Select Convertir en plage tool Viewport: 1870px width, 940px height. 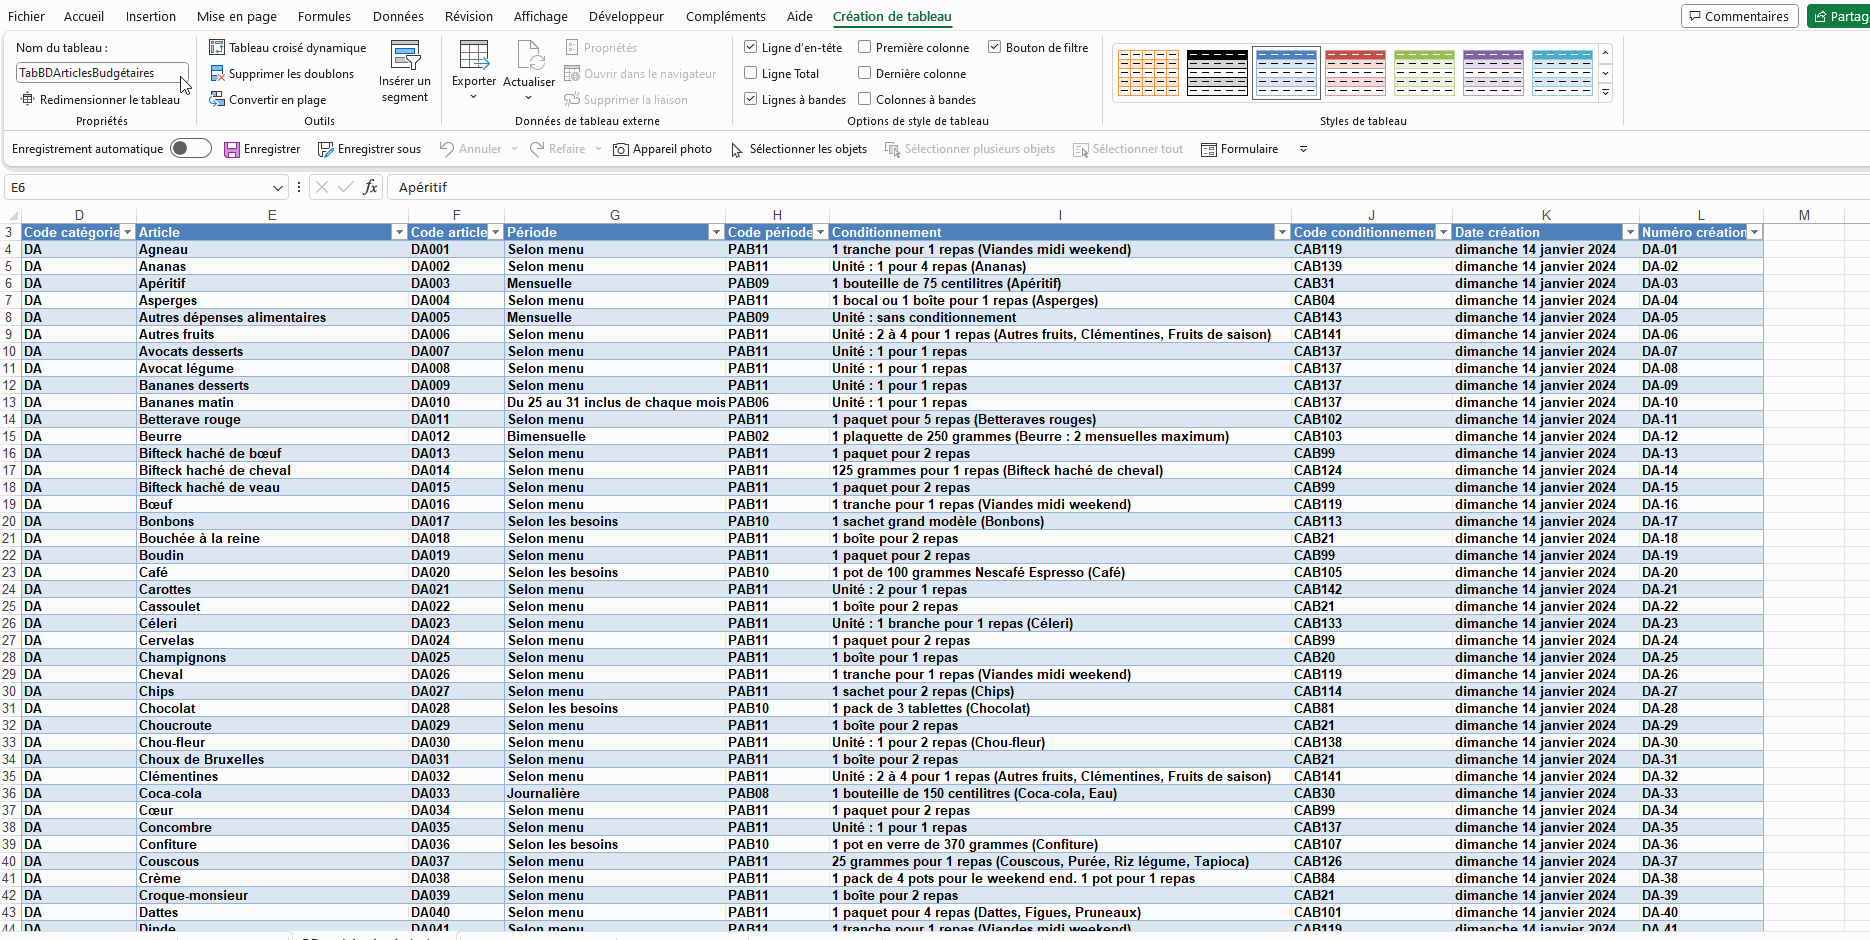tap(268, 100)
